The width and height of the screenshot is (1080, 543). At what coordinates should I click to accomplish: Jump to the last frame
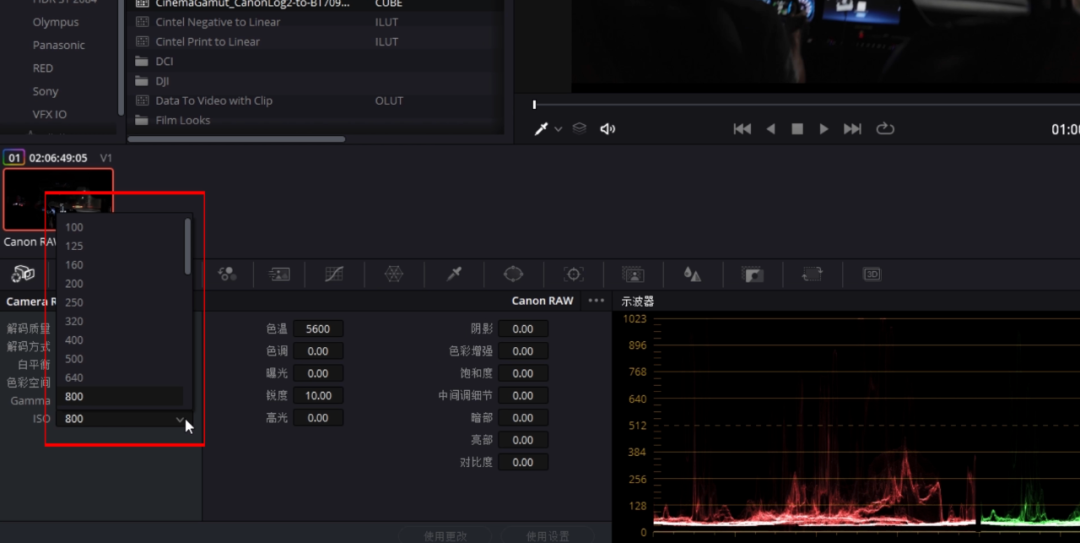click(853, 129)
